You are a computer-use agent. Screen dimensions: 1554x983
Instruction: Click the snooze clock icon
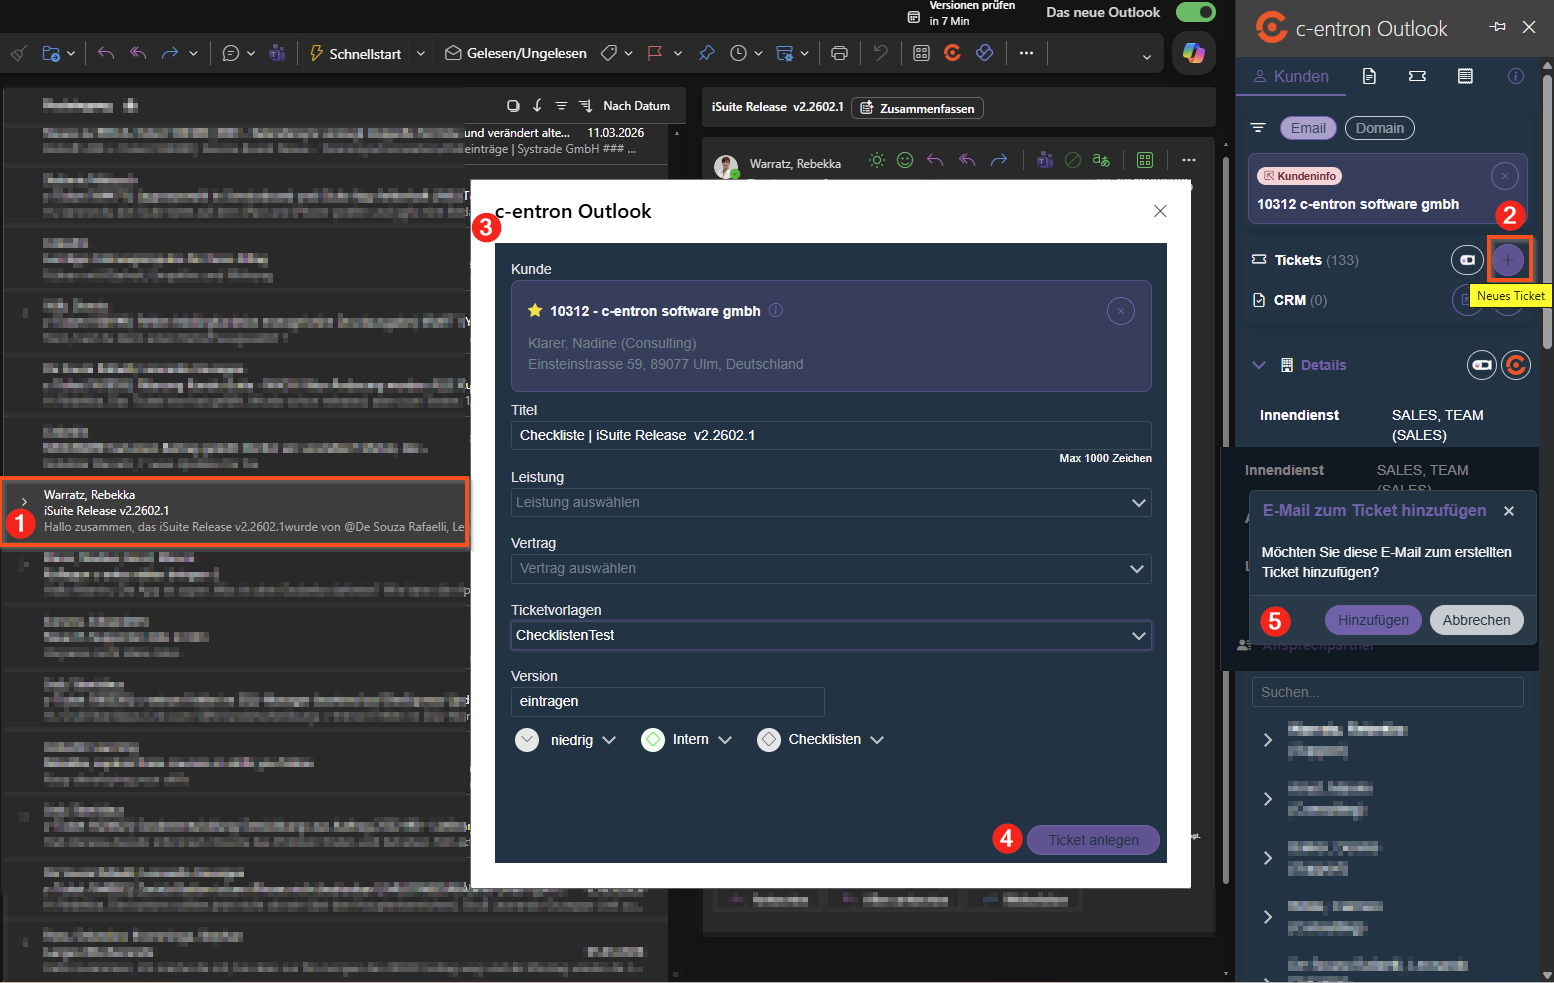click(738, 53)
